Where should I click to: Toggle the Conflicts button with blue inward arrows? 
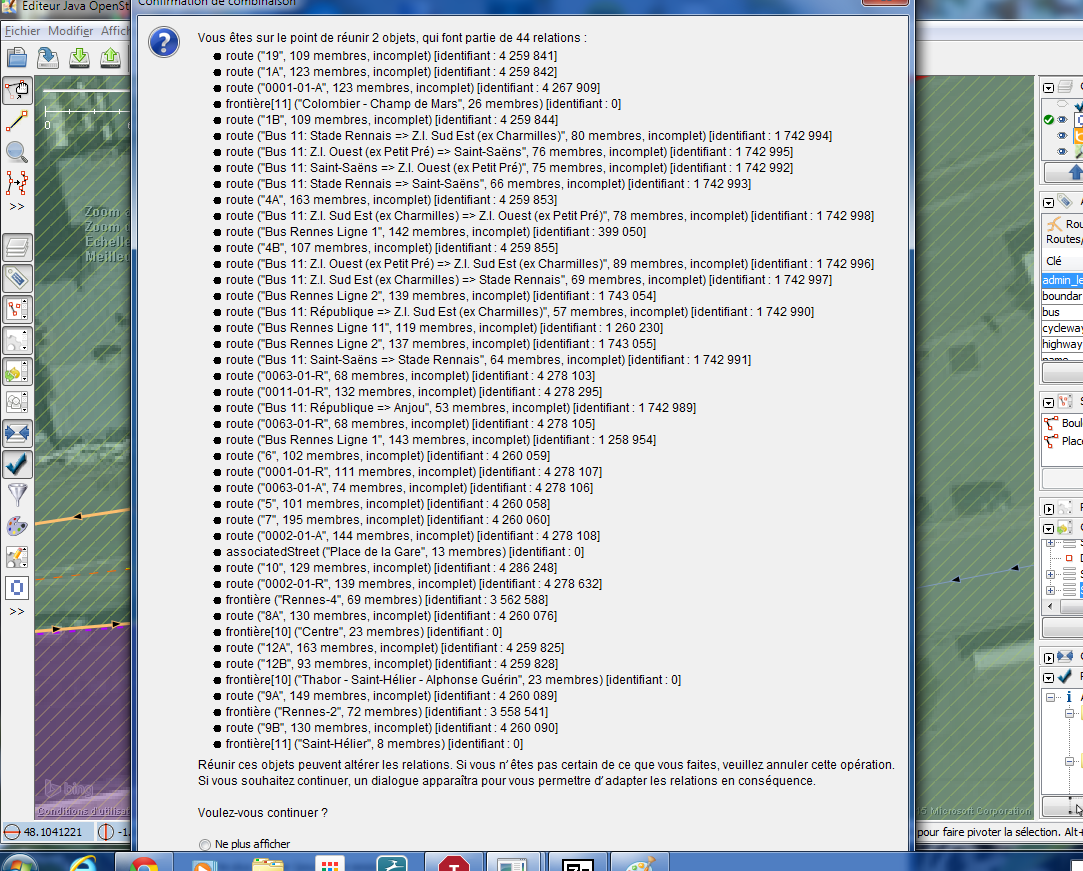point(17,434)
